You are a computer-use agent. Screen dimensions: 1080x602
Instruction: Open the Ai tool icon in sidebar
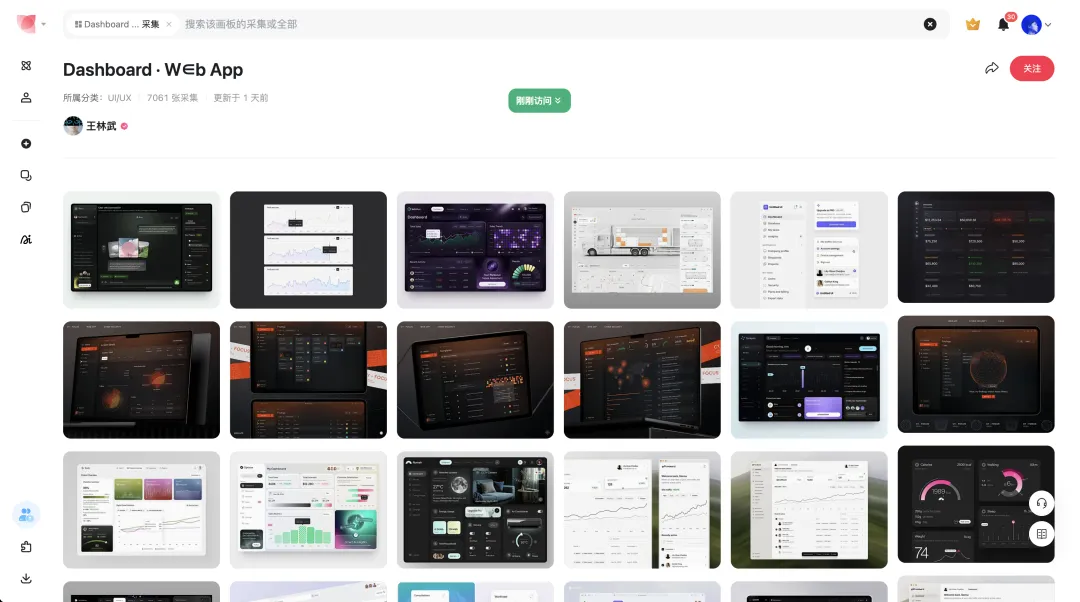pyautogui.click(x=26, y=239)
